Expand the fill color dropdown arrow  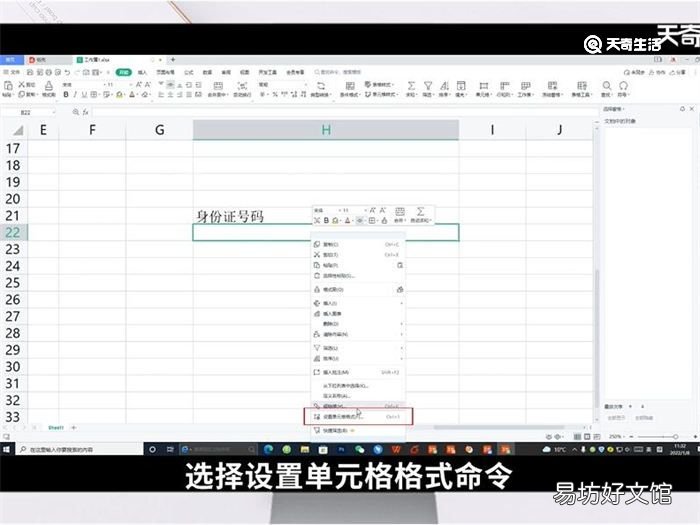click(x=125, y=95)
